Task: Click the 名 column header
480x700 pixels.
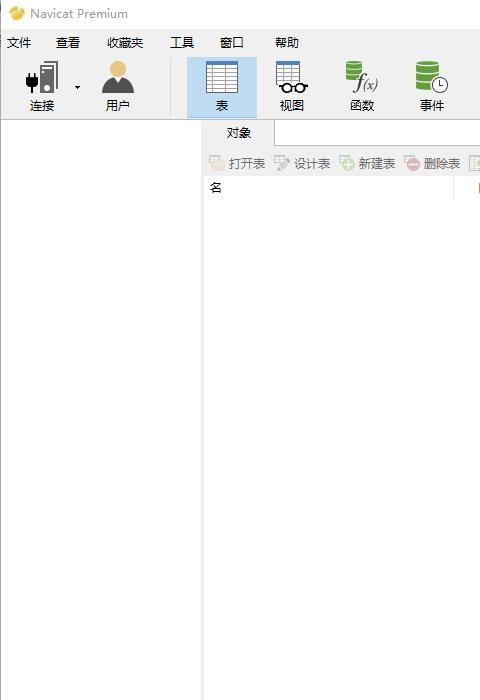Action: (329, 188)
